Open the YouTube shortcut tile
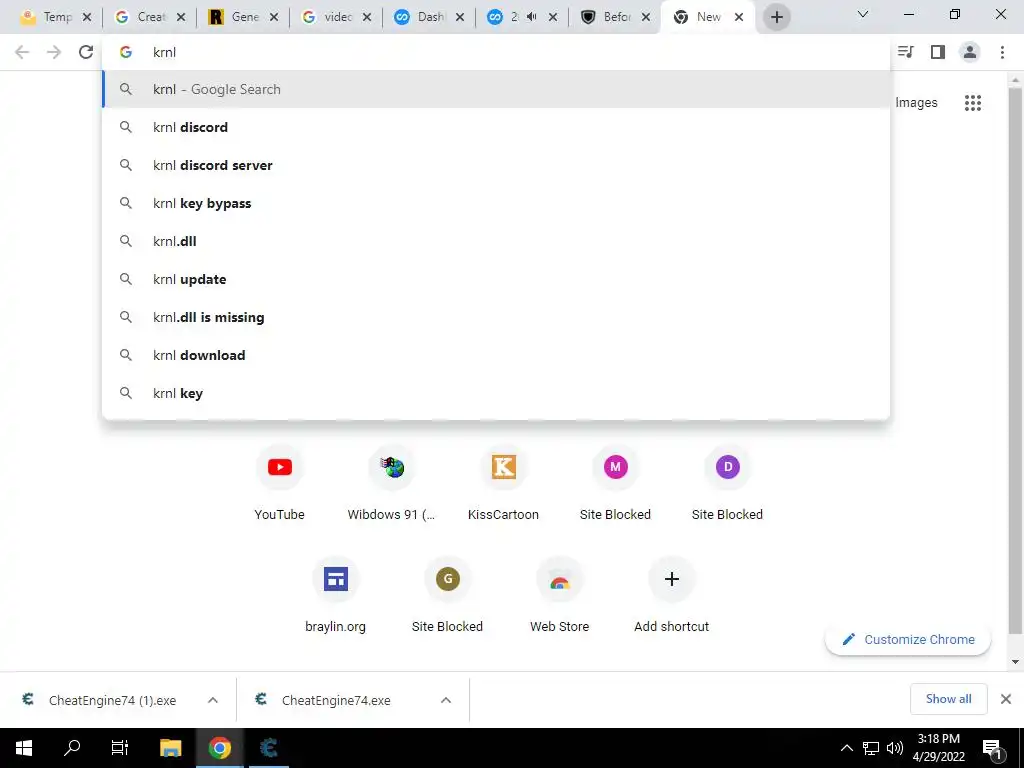 tap(280, 483)
